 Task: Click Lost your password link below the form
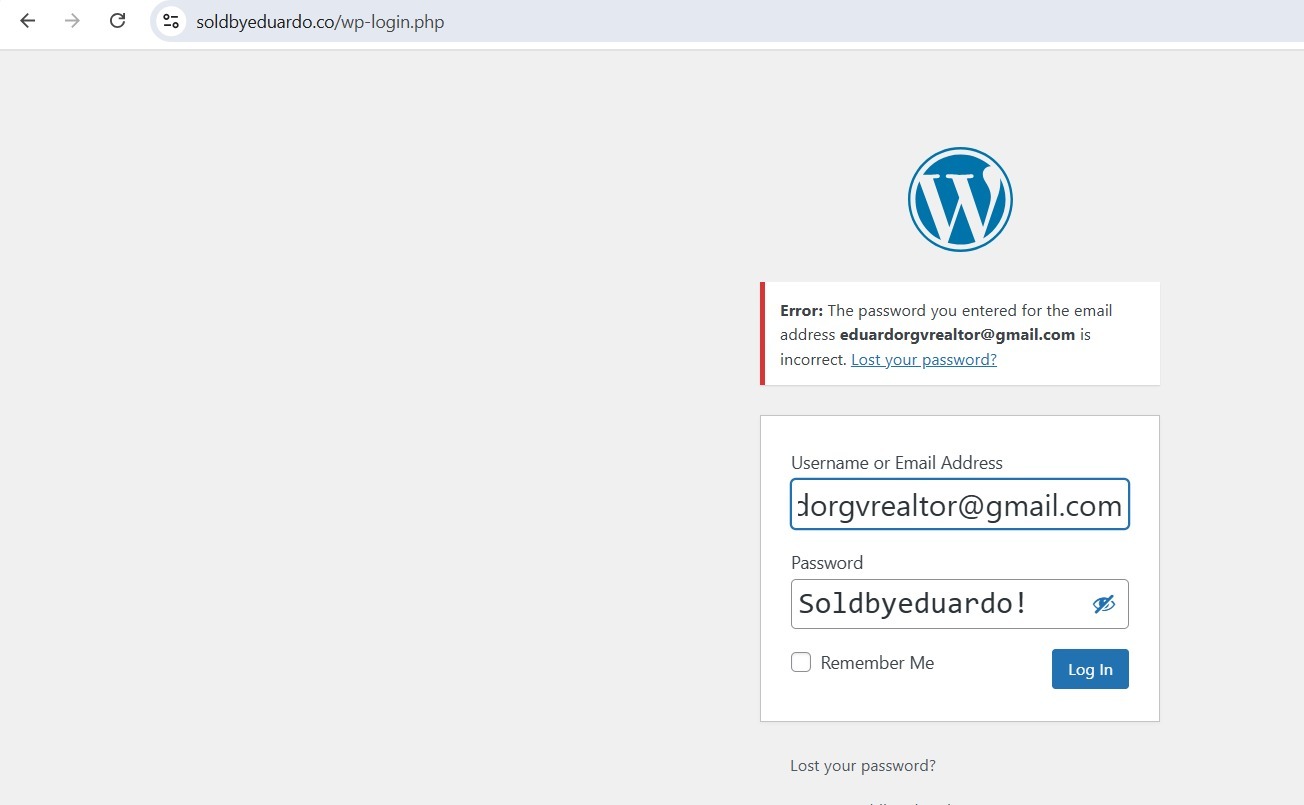pos(862,766)
